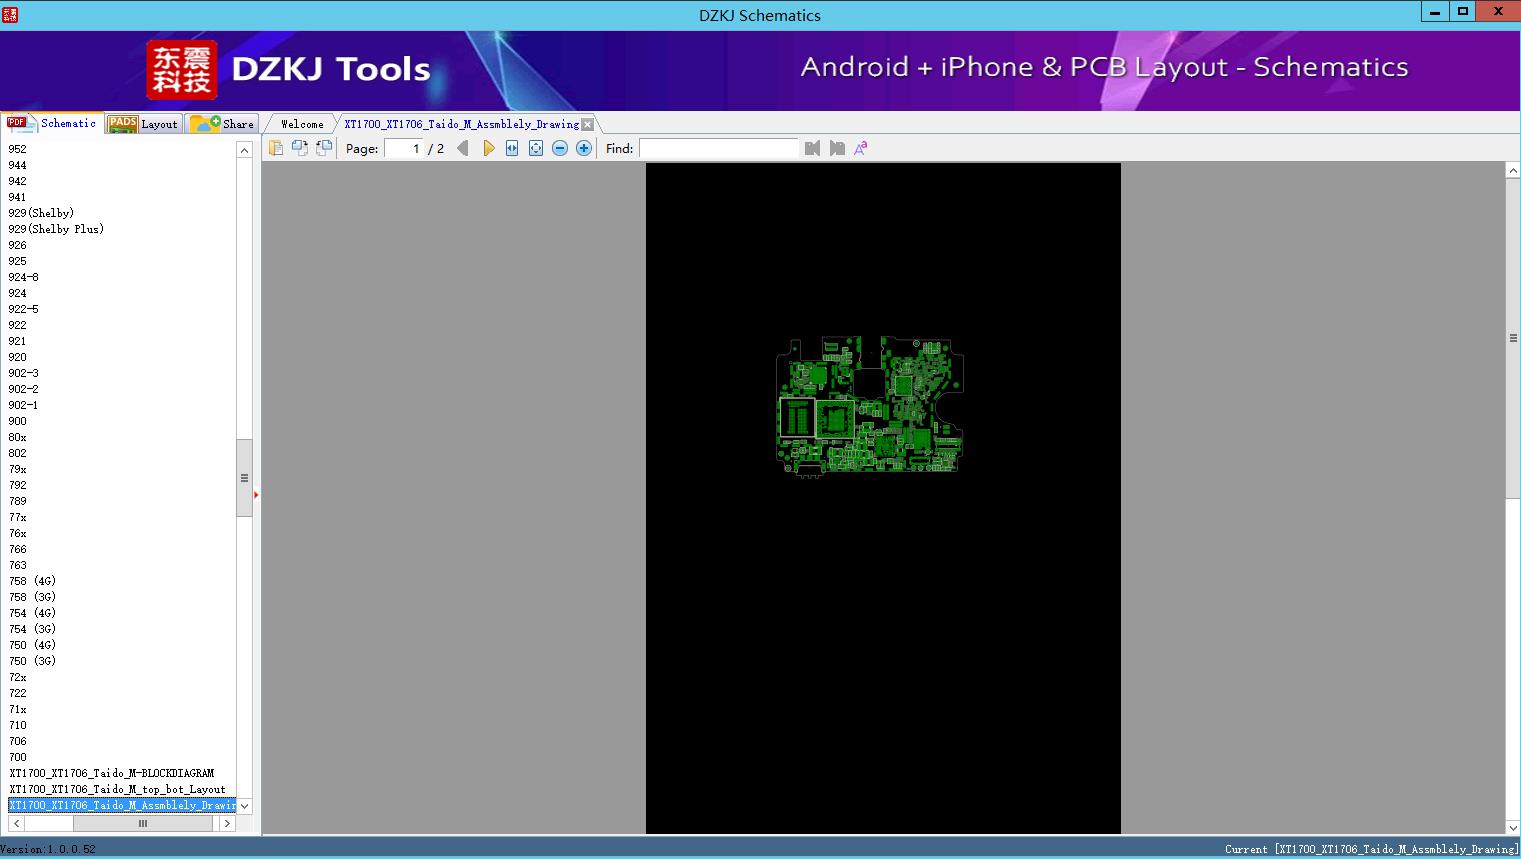Click the find next result icon

click(x=837, y=148)
